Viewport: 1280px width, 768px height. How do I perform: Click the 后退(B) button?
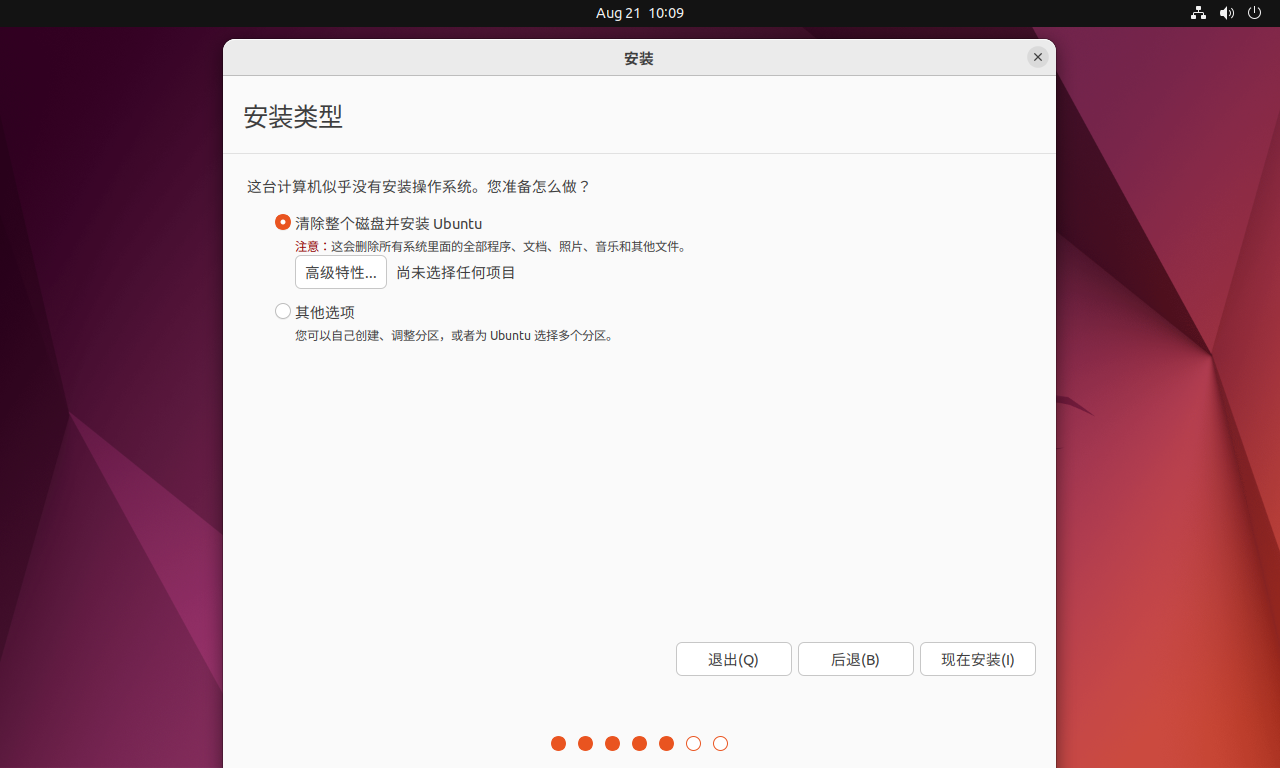(x=855, y=659)
